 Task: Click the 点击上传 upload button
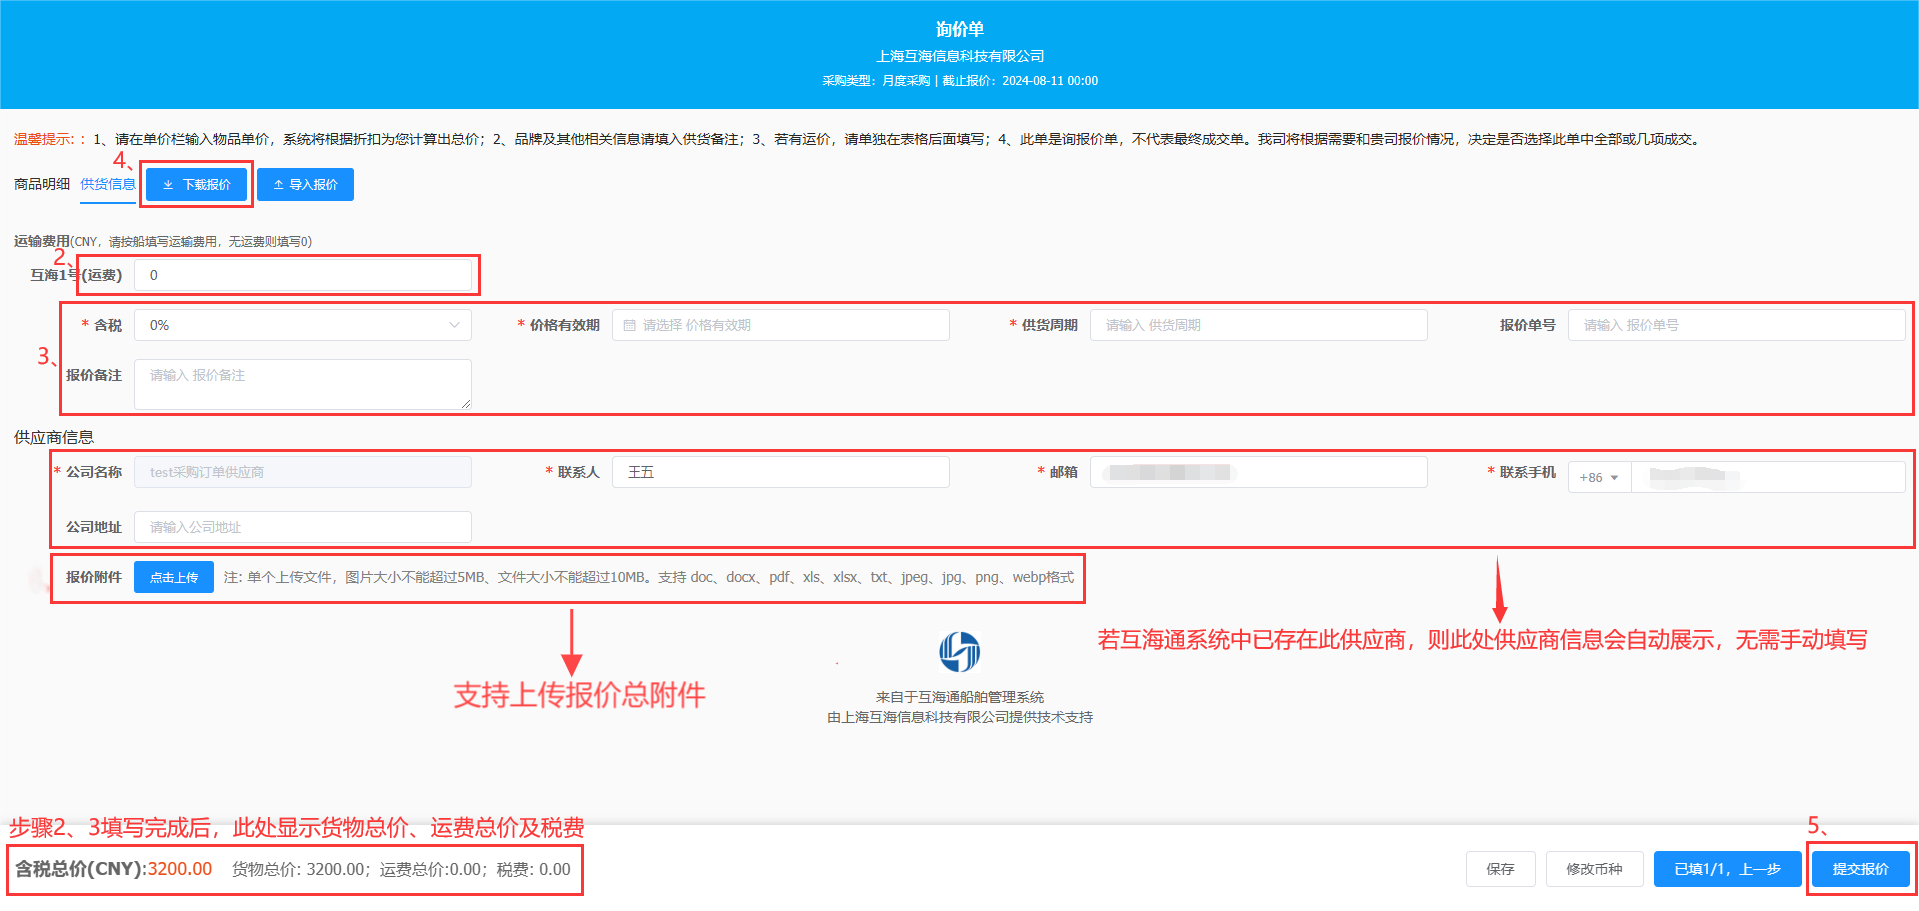[x=174, y=577]
